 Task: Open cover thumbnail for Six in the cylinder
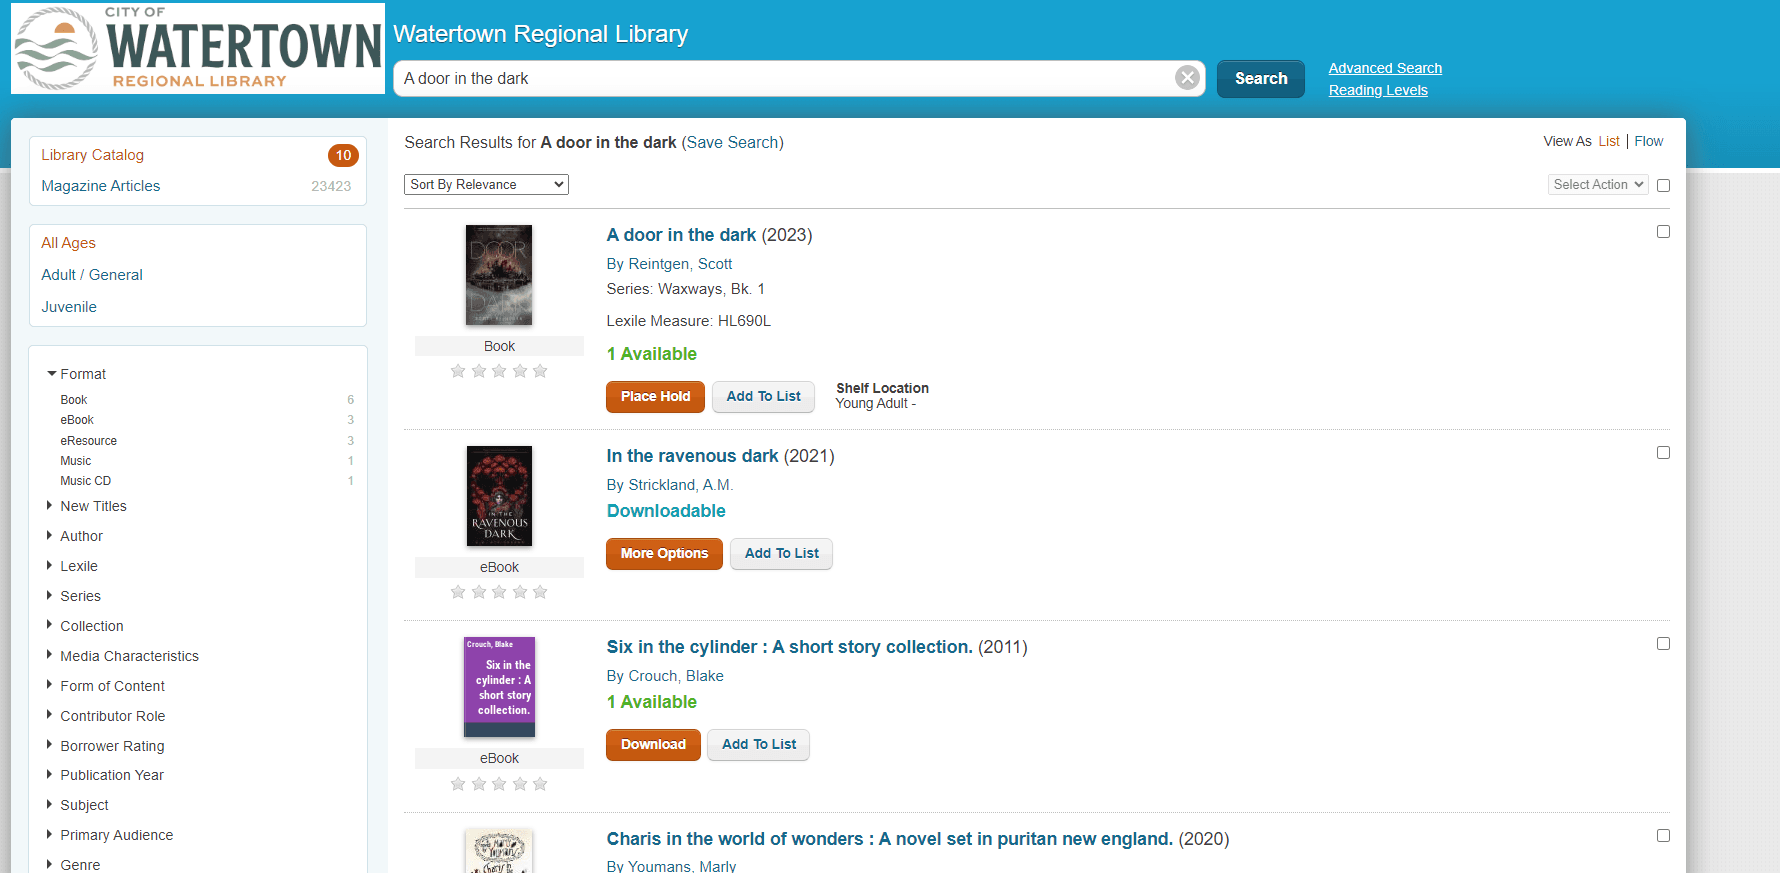499,687
